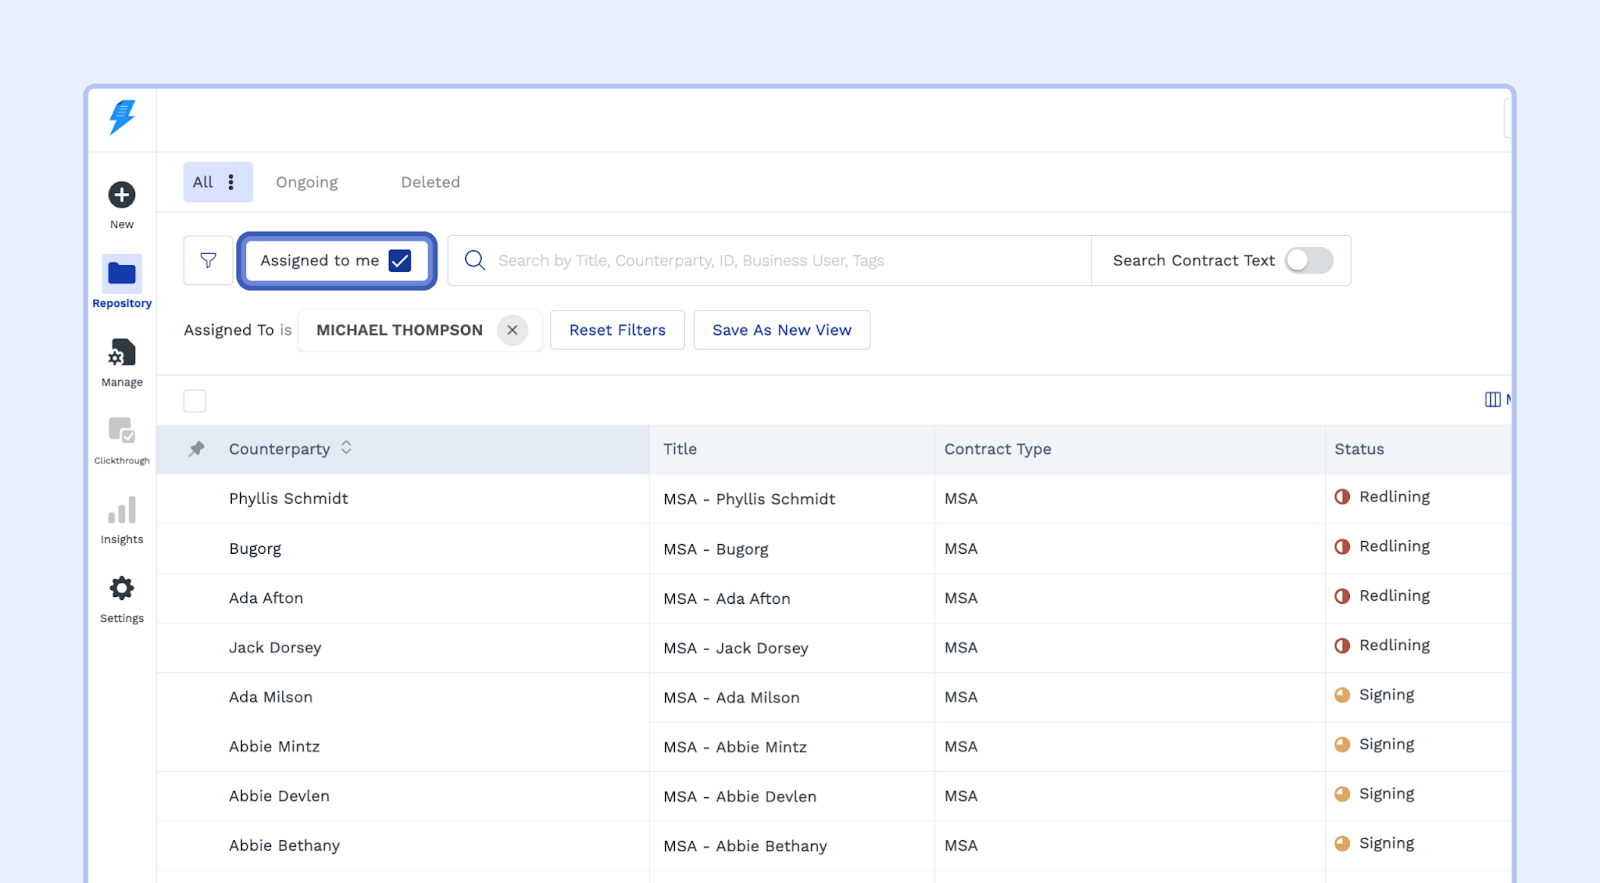Click the pin icon in table header

click(197, 449)
